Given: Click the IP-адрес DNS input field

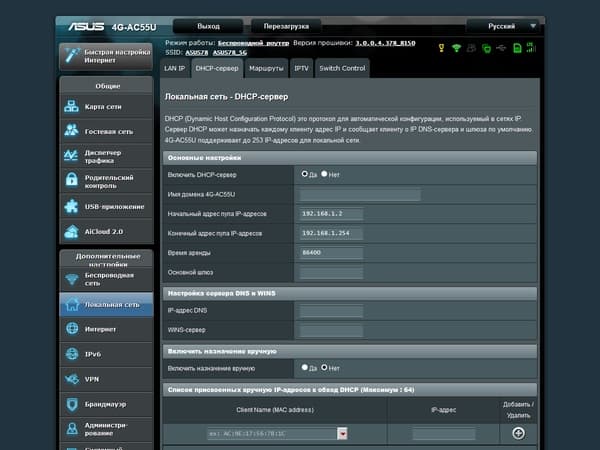Looking at the screenshot, I should [x=331, y=311].
